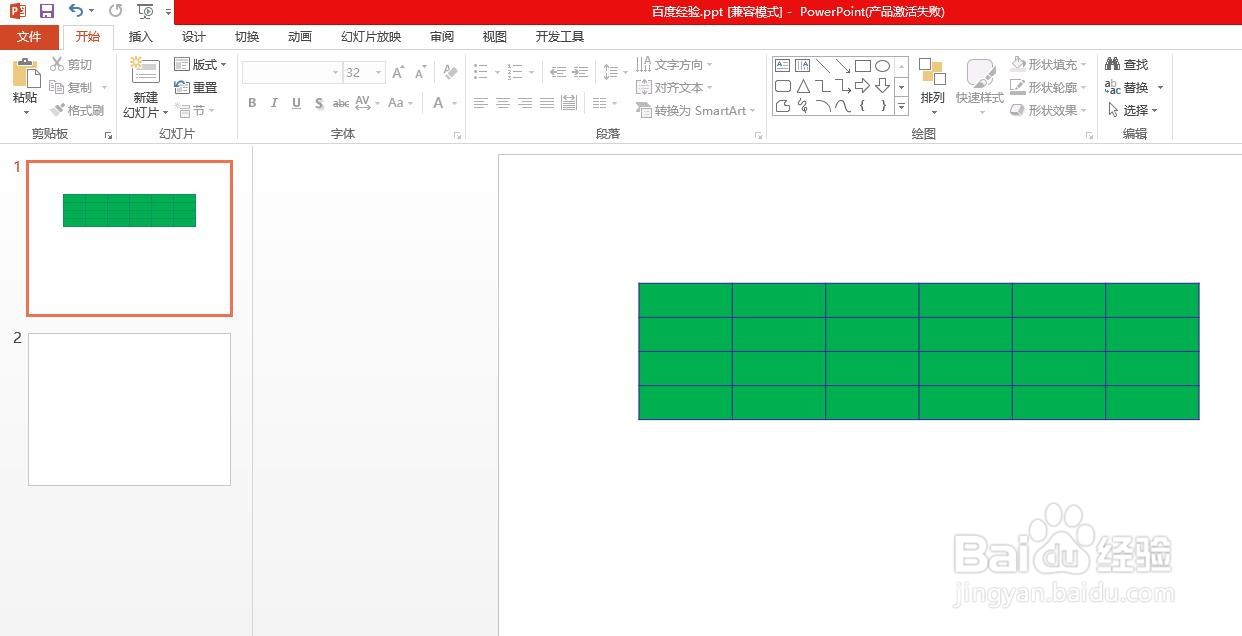Viewport: 1242px width, 636px height.
Task: Open the 文字方向 (Text Direction) dropdown
Action: (675, 64)
